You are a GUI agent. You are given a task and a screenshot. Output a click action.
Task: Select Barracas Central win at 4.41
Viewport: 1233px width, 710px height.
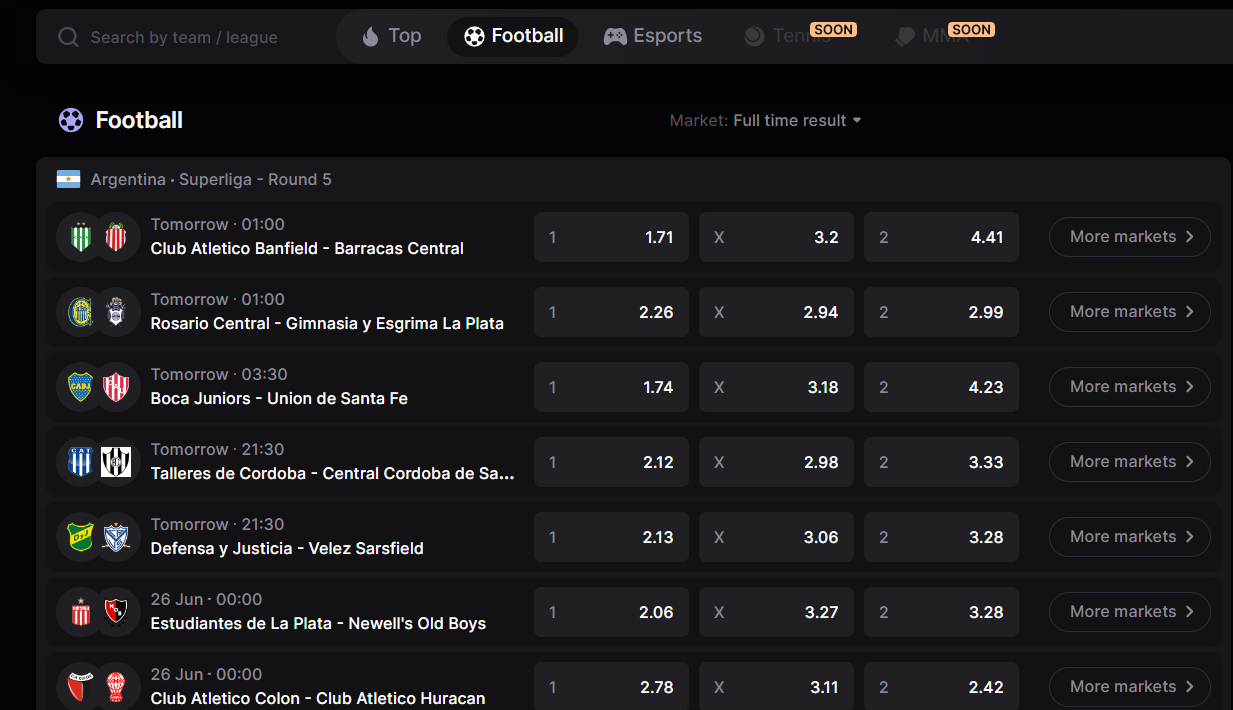pyautogui.click(x=941, y=237)
